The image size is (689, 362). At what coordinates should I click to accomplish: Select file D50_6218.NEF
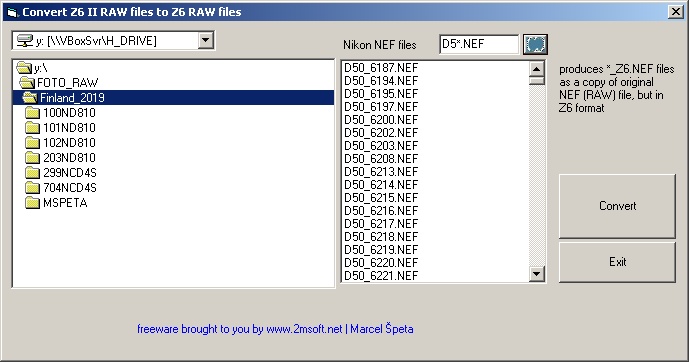coord(381,236)
